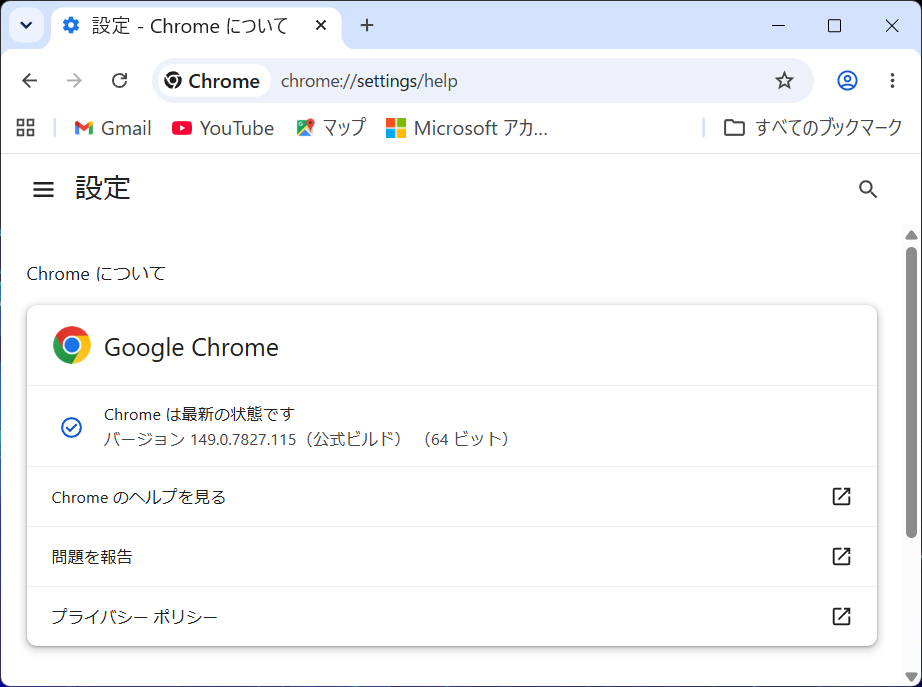
Task: Open the すべてのブックマーク folder
Action: tap(813, 128)
